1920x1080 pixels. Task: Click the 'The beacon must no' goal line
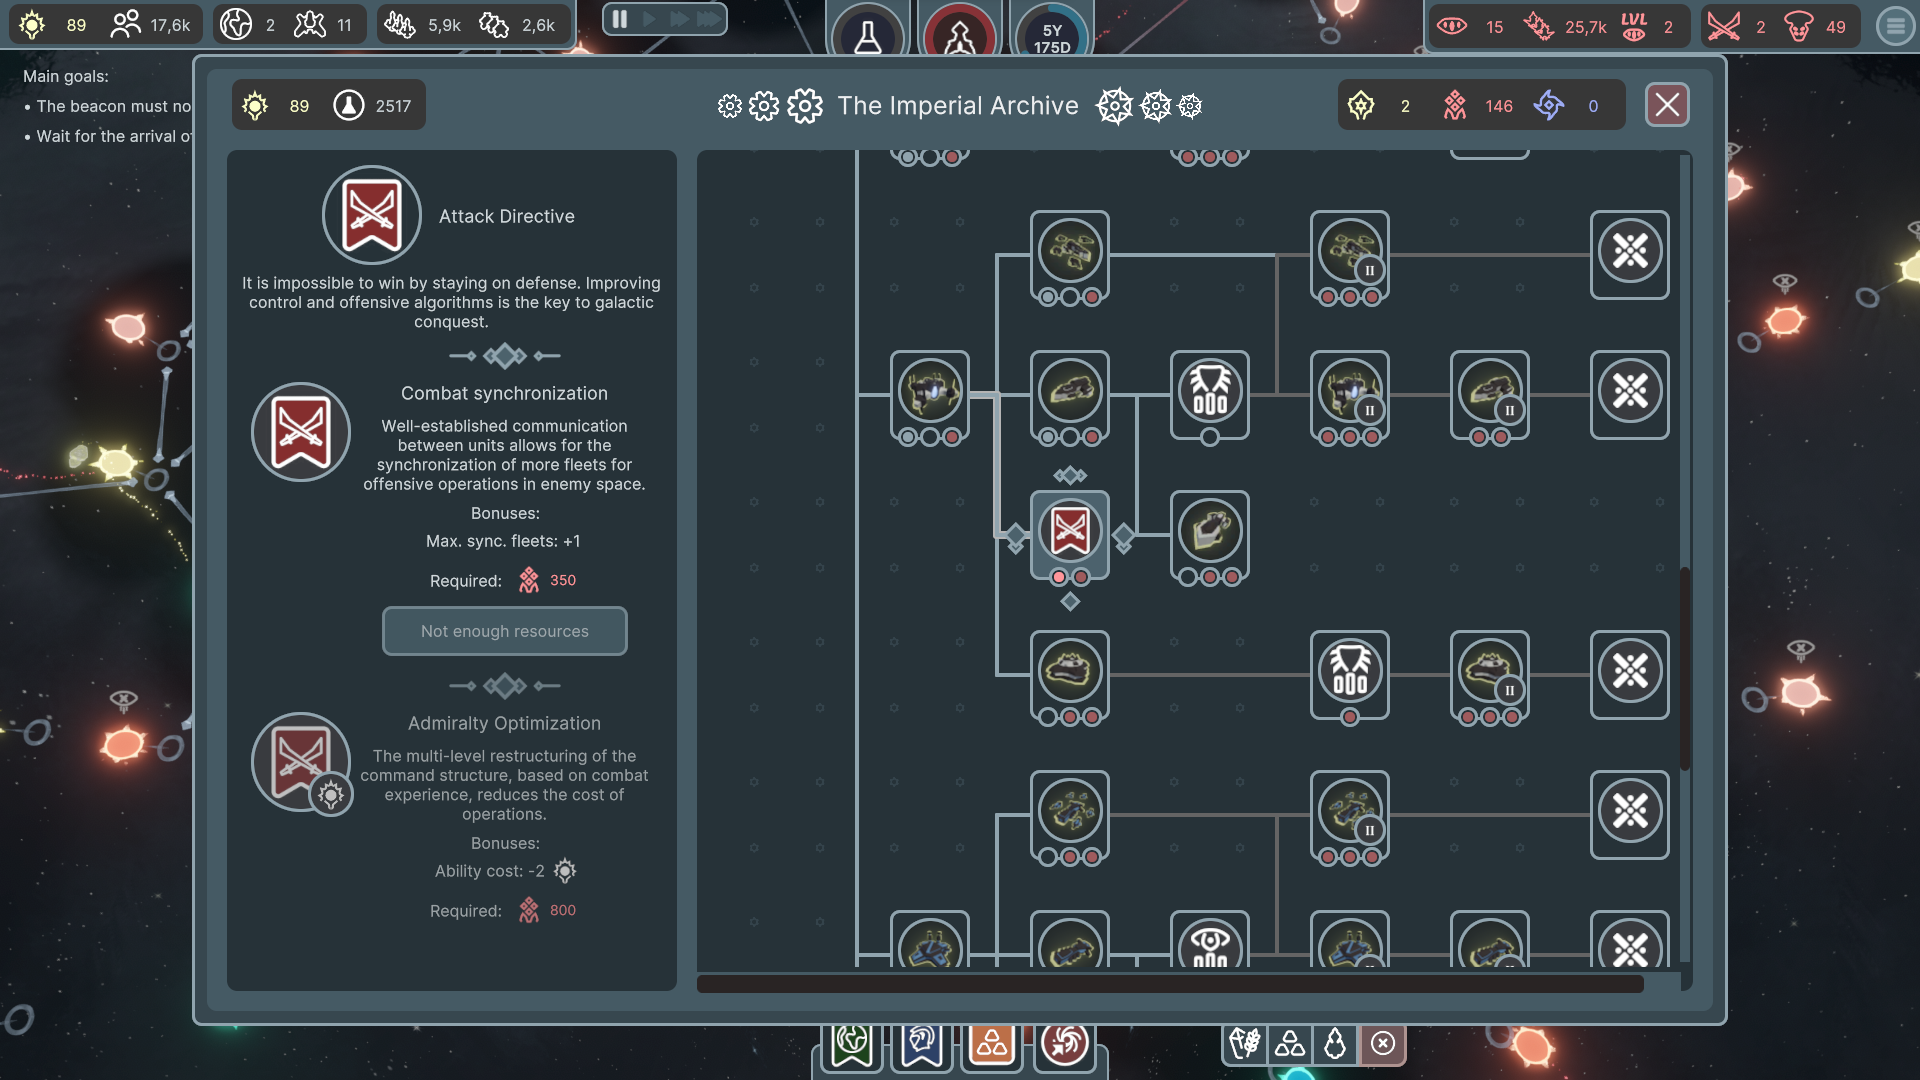tap(114, 106)
